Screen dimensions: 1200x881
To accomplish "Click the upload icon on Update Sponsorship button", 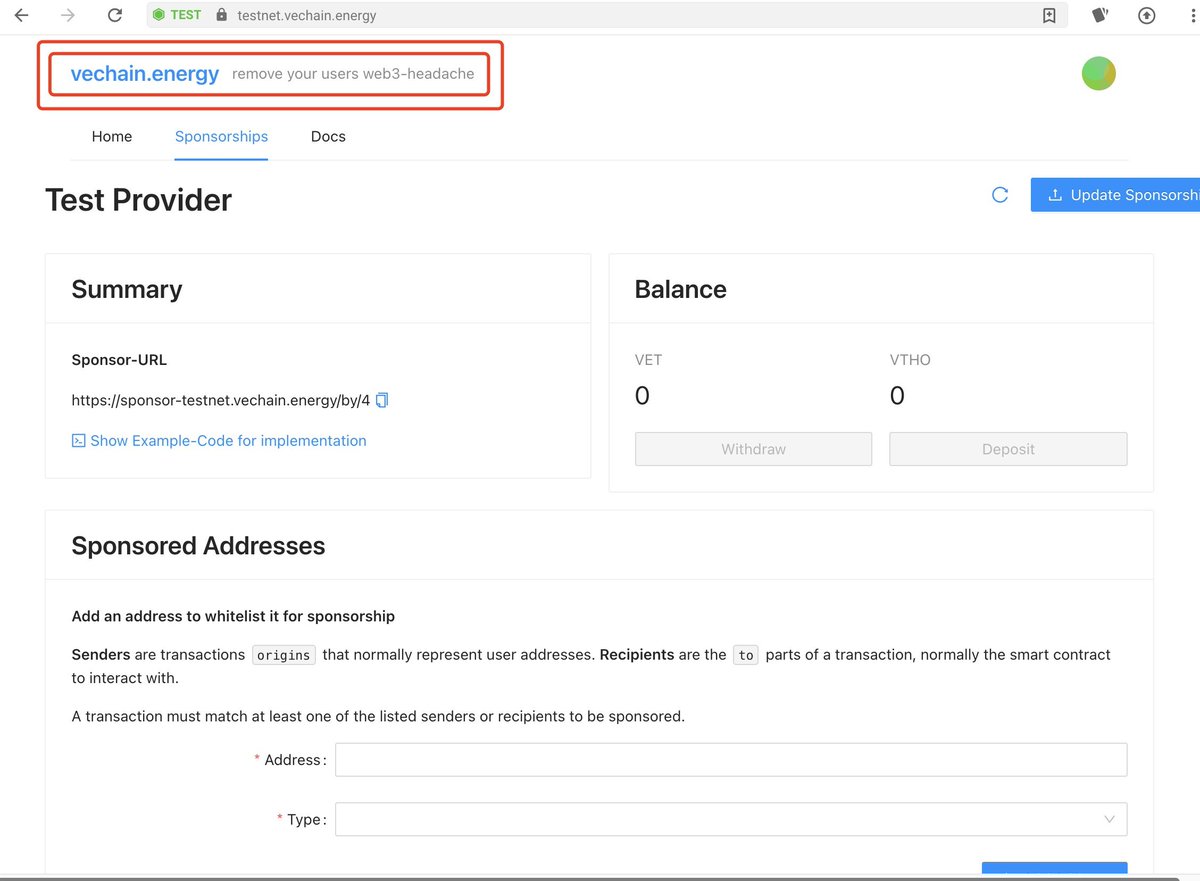I will [1055, 195].
